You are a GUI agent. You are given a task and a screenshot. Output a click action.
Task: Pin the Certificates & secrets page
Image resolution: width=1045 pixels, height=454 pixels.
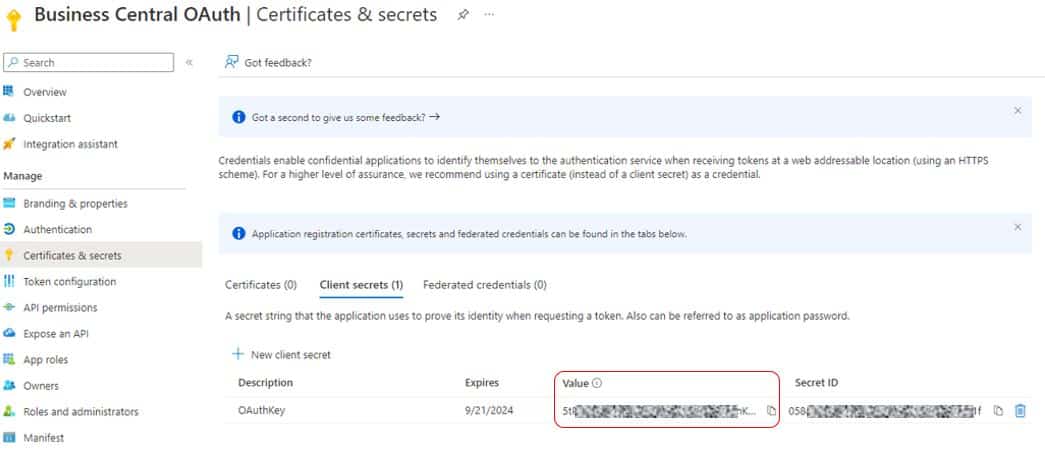point(463,15)
